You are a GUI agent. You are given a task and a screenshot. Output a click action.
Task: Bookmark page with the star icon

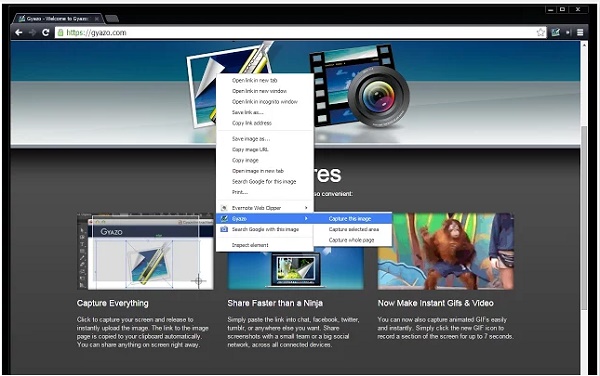[x=540, y=33]
